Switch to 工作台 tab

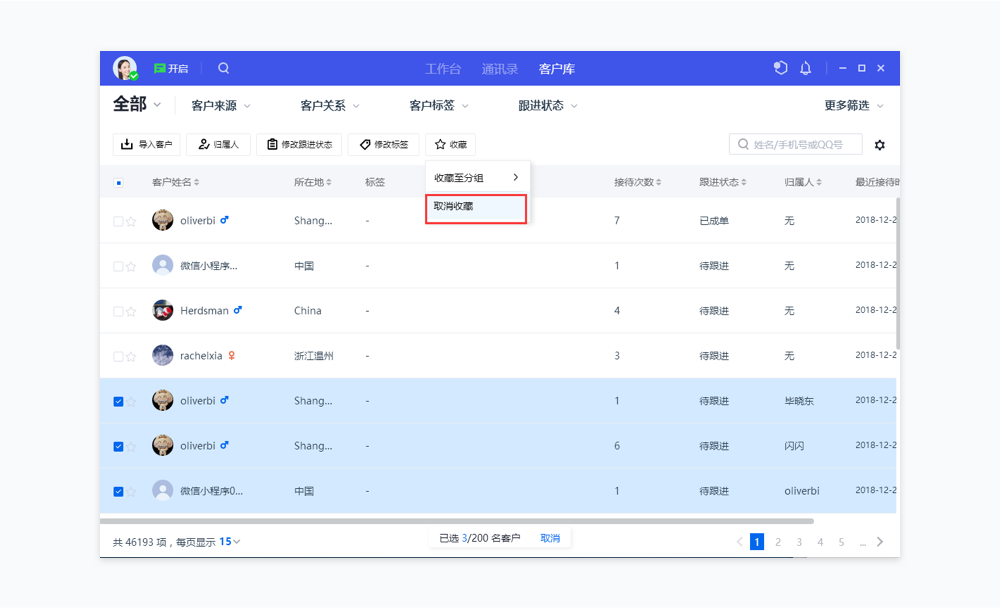tap(443, 69)
